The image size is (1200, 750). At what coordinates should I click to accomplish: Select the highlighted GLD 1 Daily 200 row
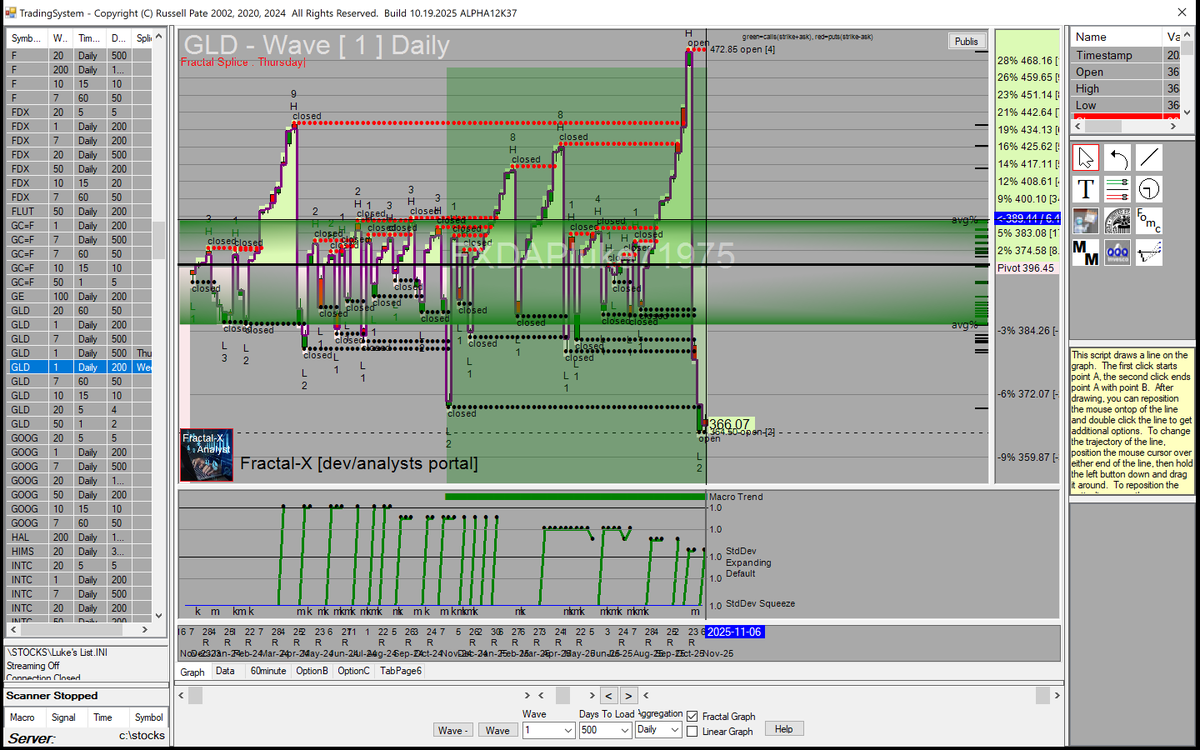tap(79, 368)
